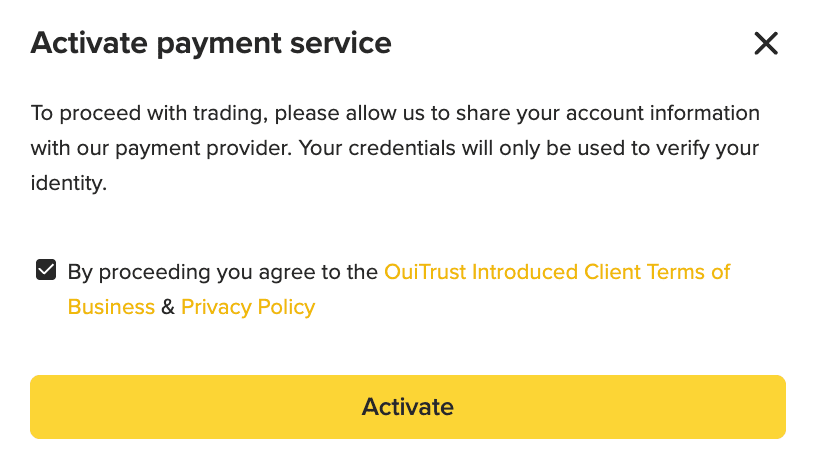The width and height of the screenshot is (816, 470).
Task: Disable consent by clicking the checked box
Action: pos(45,271)
